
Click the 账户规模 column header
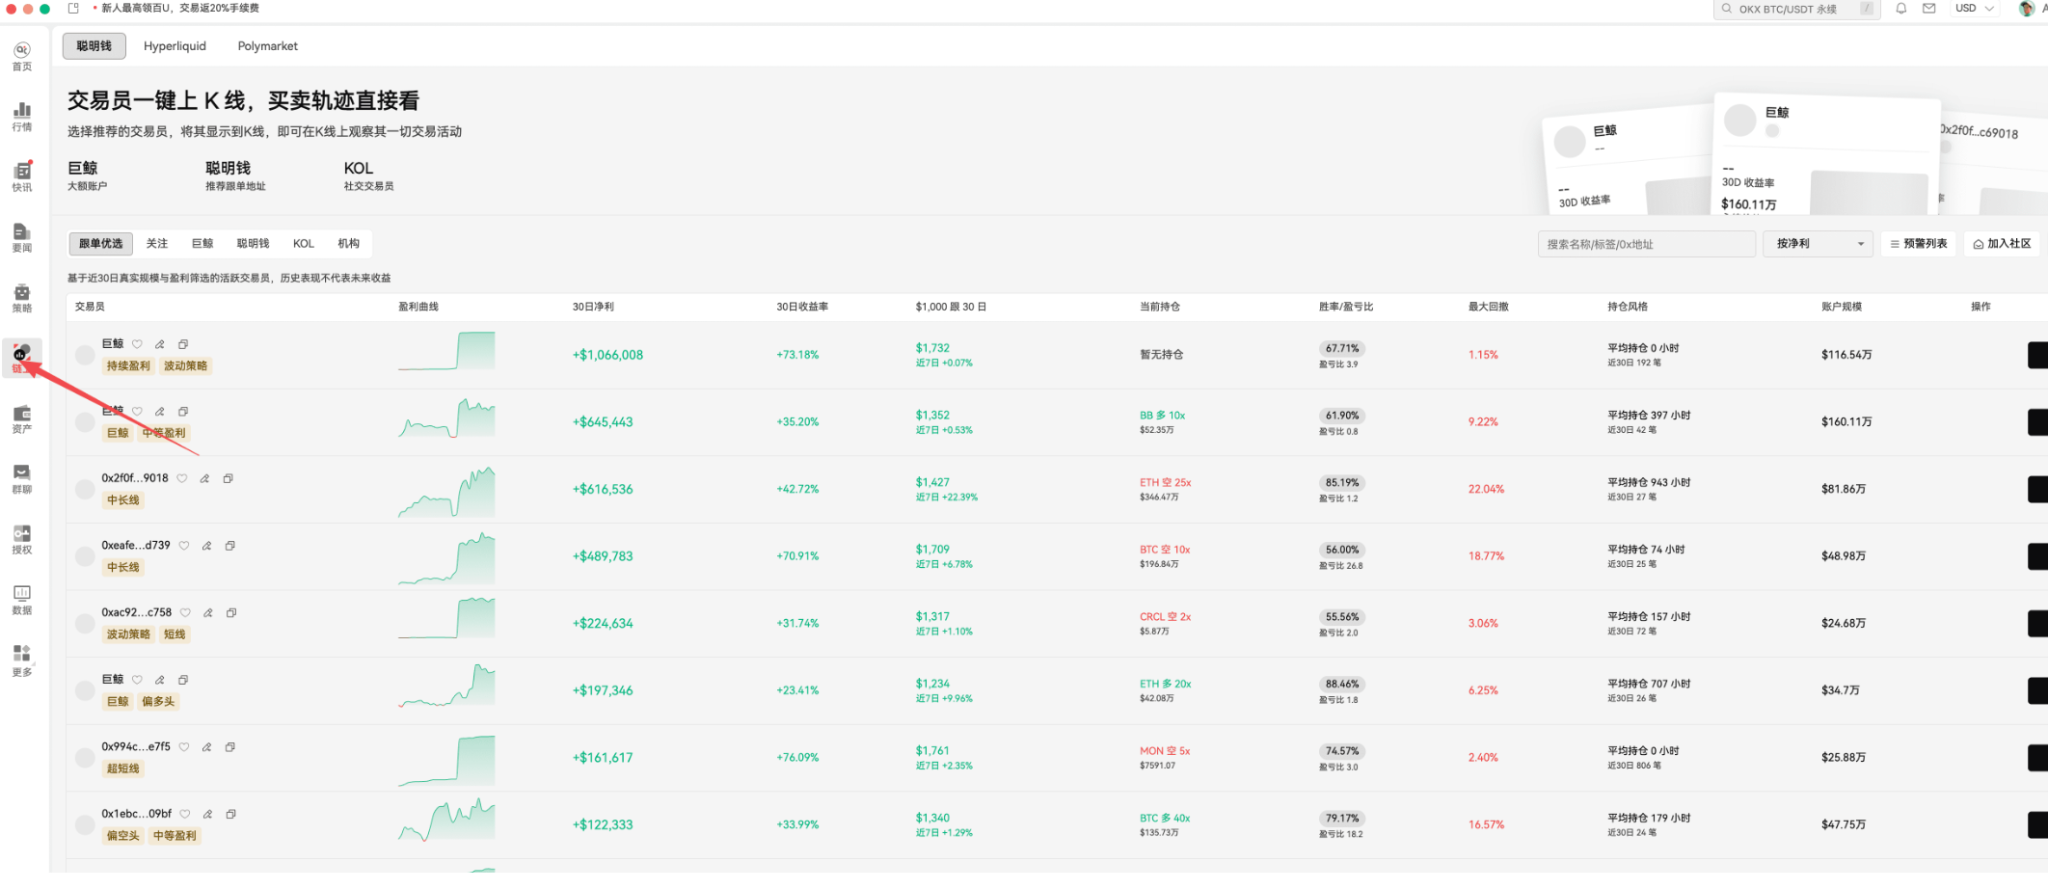(x=1842, y=306)
